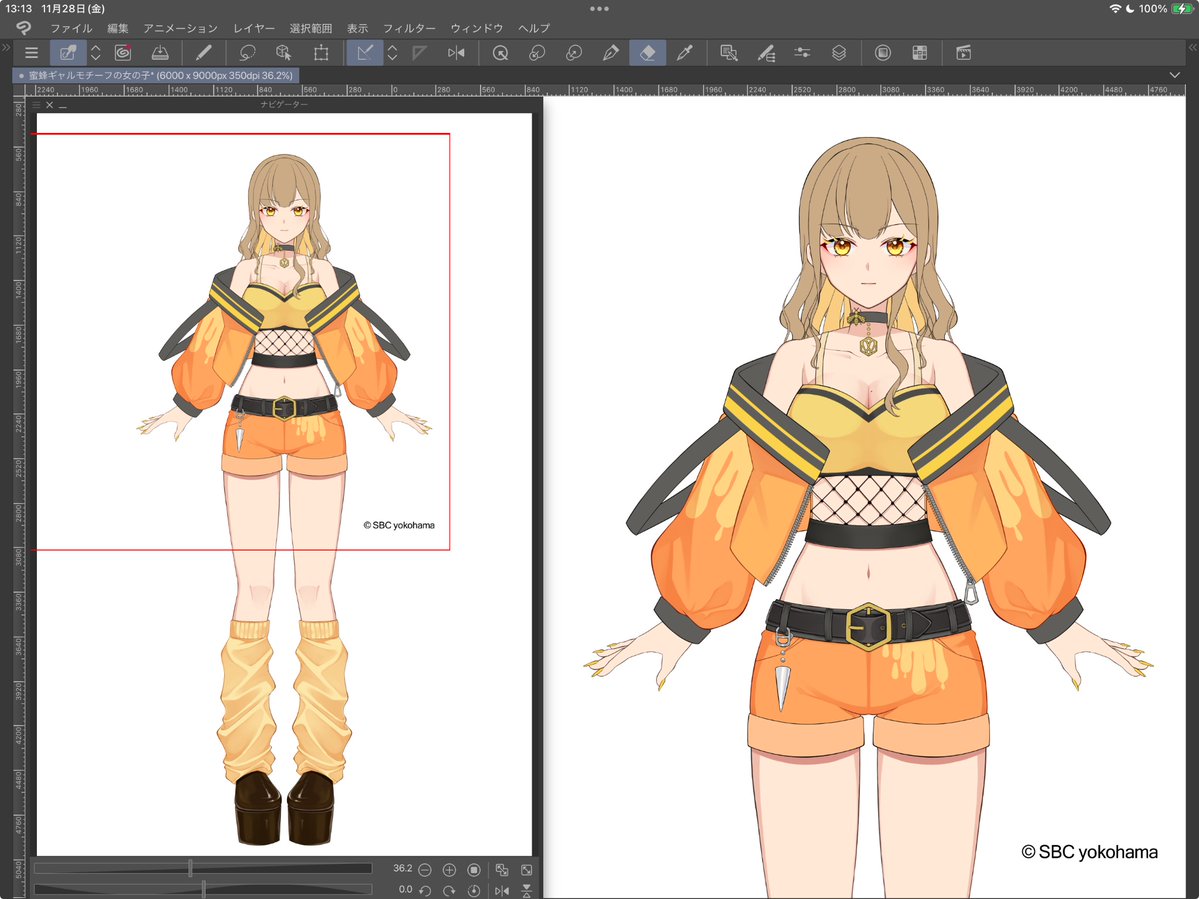Screen dimensions: 1199x899
Task: Zoom in with the plus button in Navigator
Action: 450,870
